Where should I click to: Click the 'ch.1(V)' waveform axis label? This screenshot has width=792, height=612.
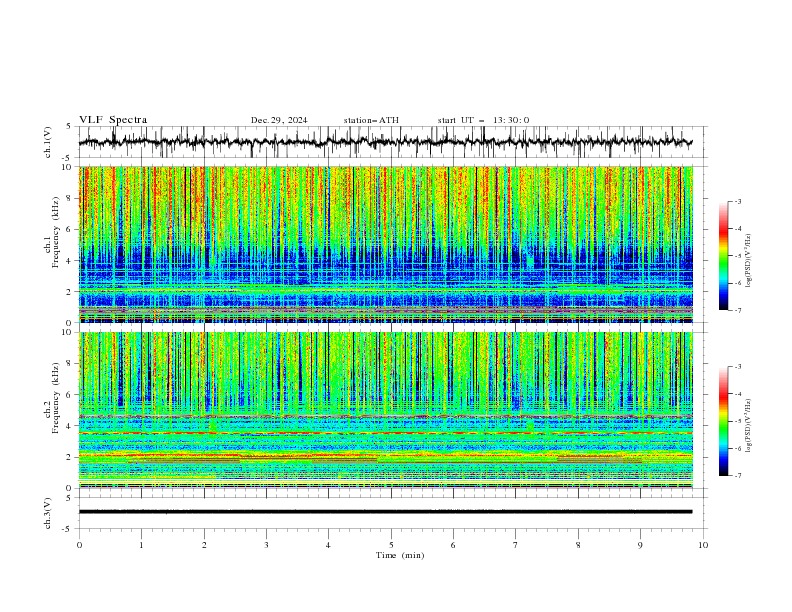[x=47, y=142]
